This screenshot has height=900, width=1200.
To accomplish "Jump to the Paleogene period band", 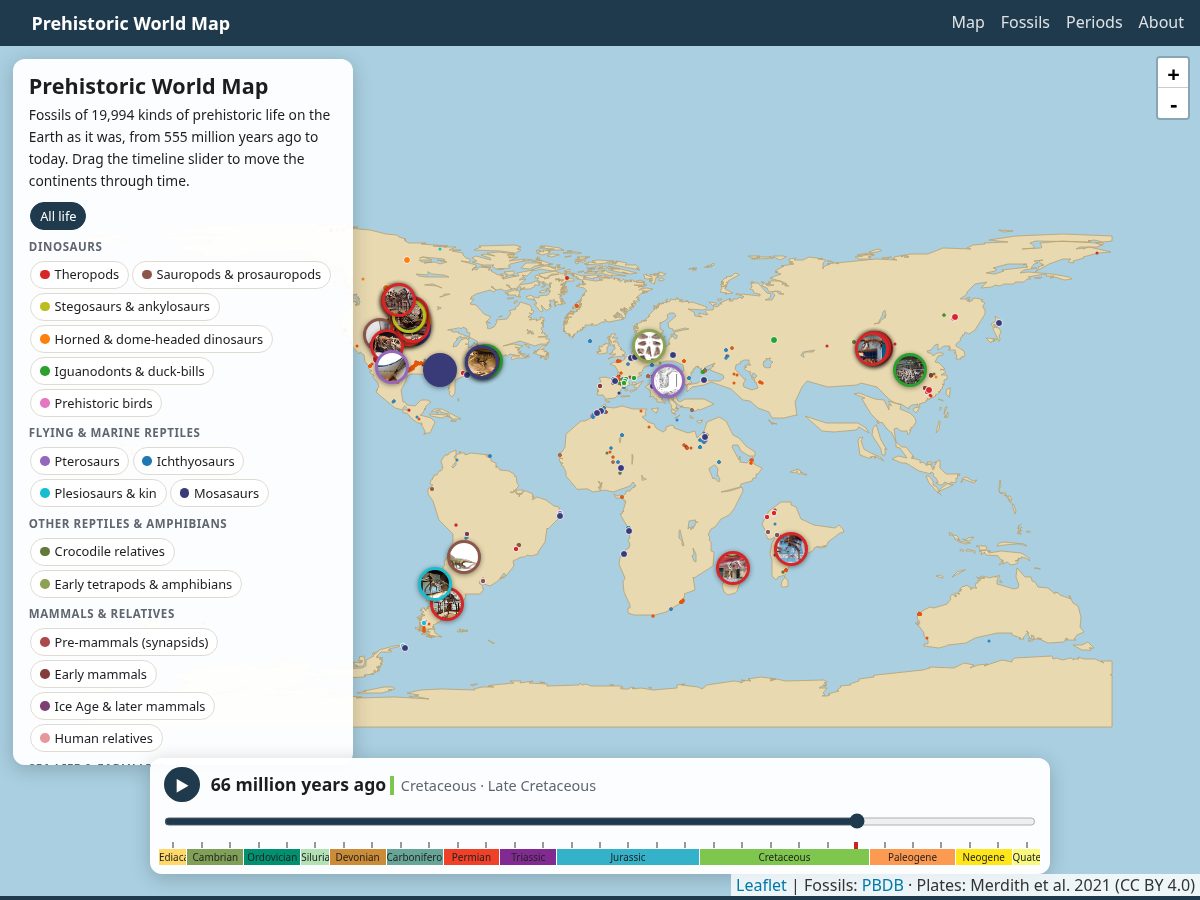I will pos(913,857).
